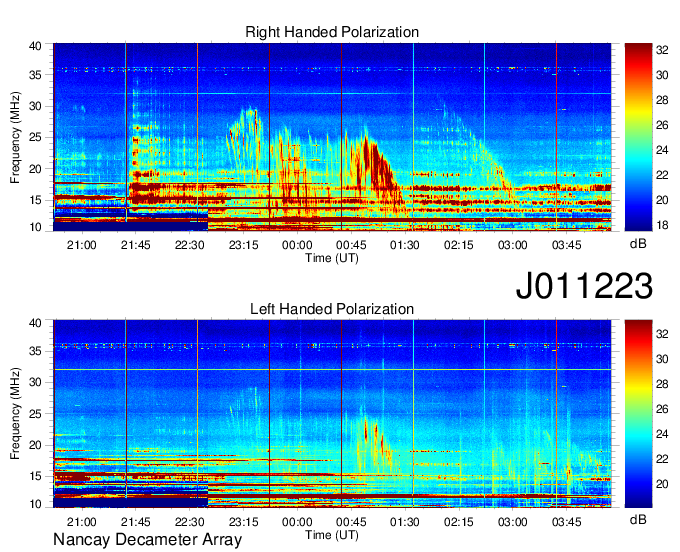Click the yellow 32 MHz horizontal line in Left Handed spectrogram
680x552 pixels.
tap(332, 369)
